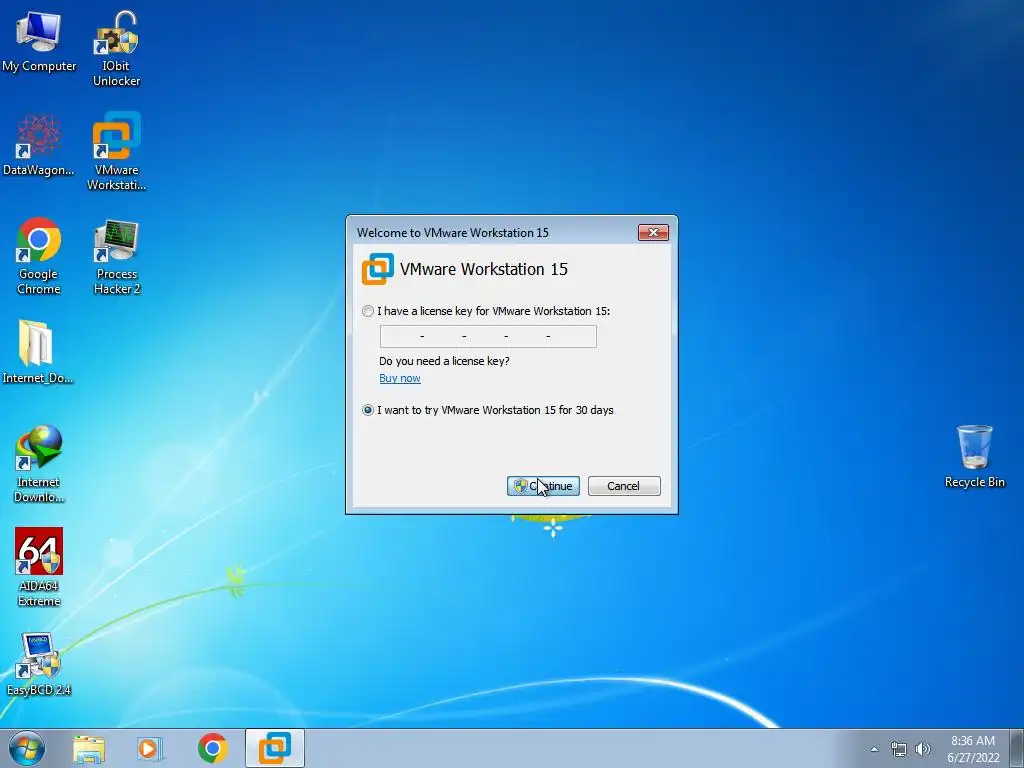1024x768 pixels.
Task: Click the Cancel button
Action: [x=624, y=486]
